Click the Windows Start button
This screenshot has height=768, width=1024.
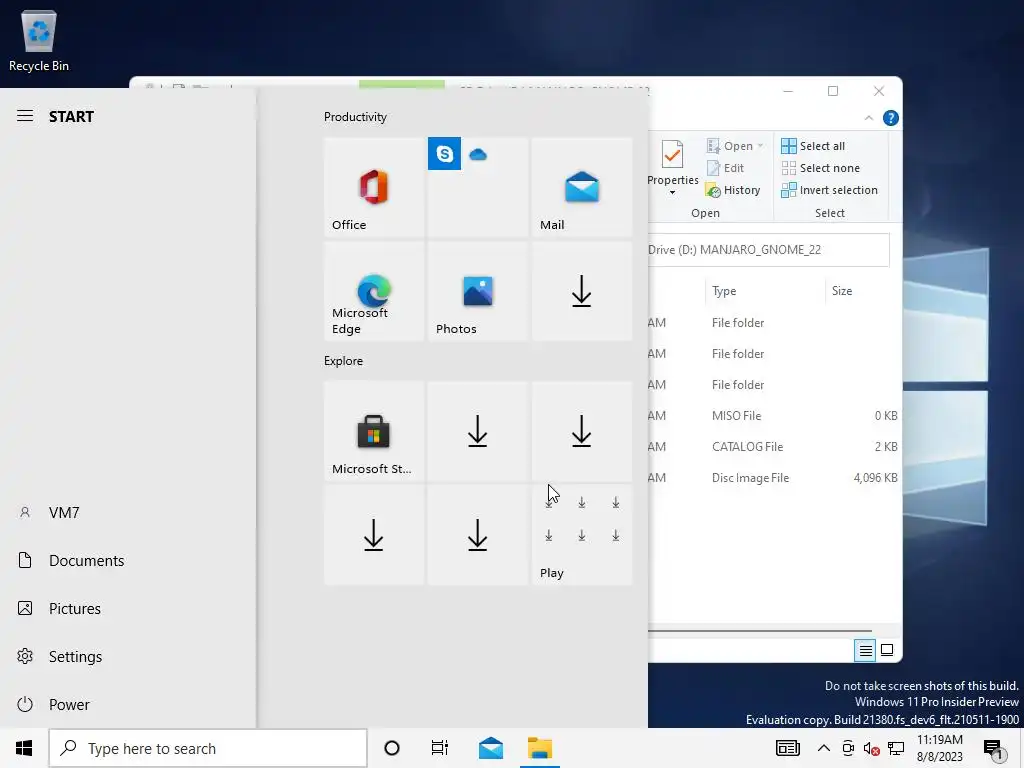pyautogui.click(x=24, y=748)
